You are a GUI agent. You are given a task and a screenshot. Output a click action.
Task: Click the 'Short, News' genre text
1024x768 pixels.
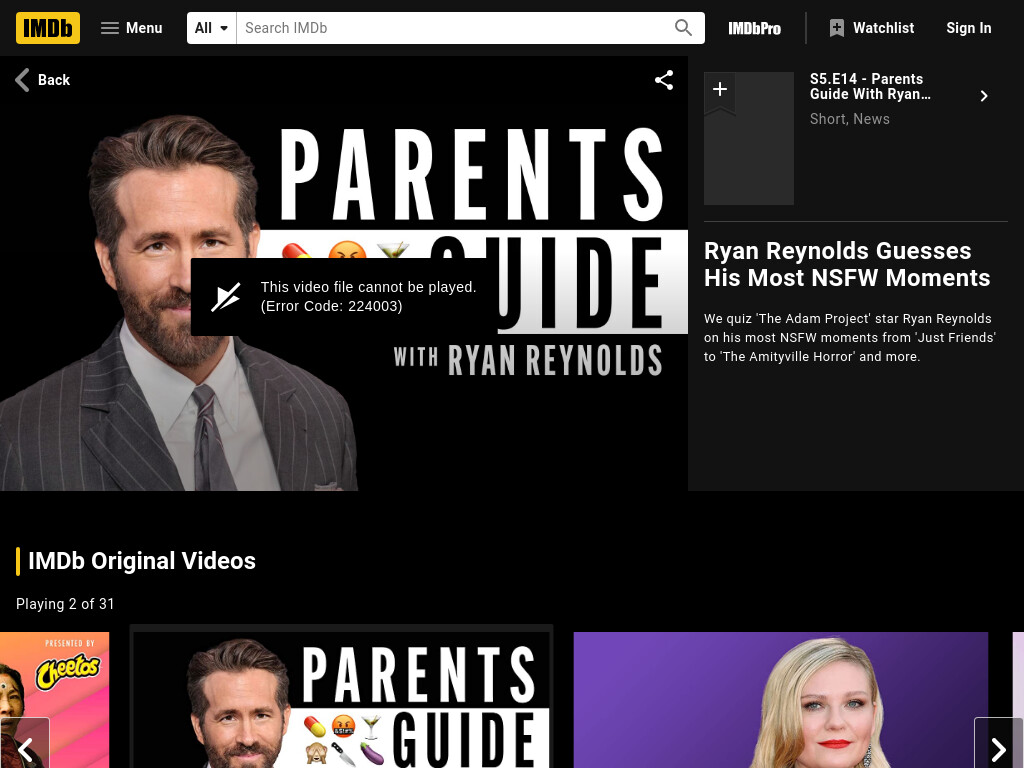pos(850,119)
